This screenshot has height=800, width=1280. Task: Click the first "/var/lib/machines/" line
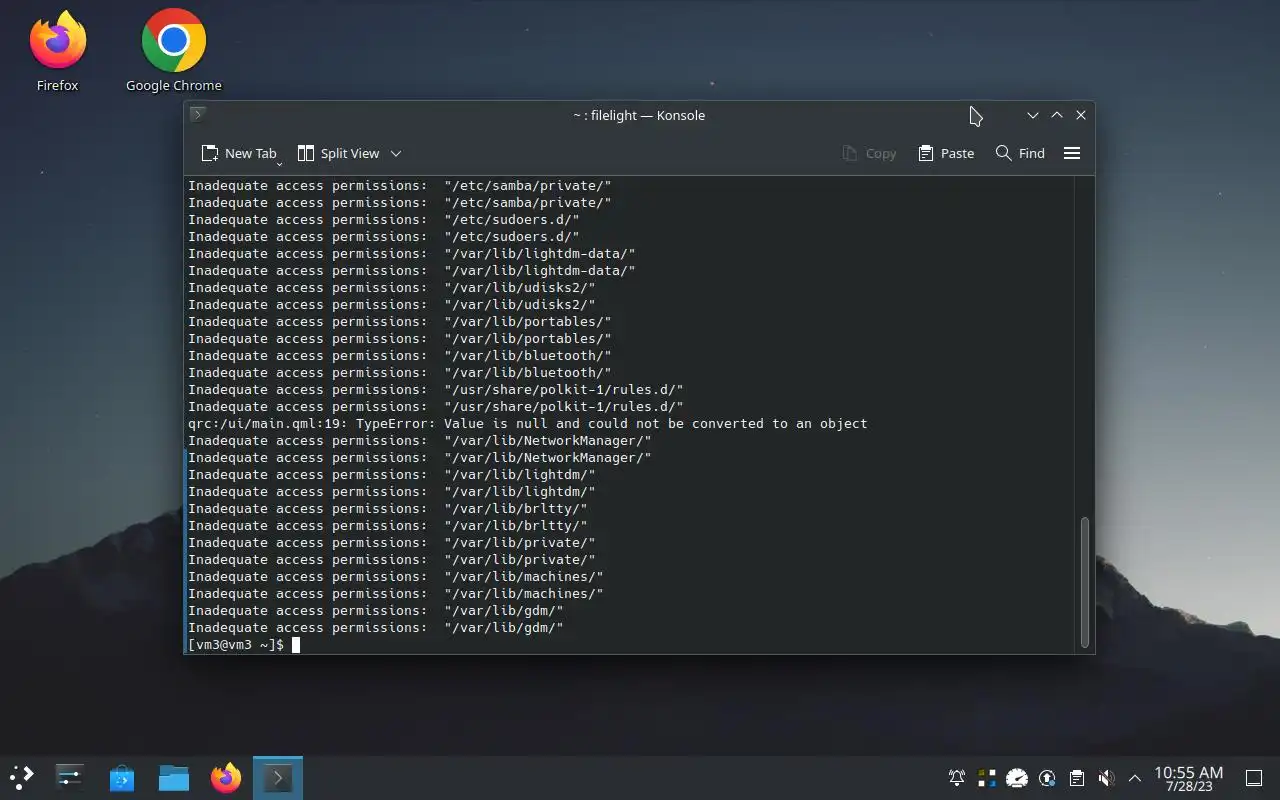[x=396, y=577]
